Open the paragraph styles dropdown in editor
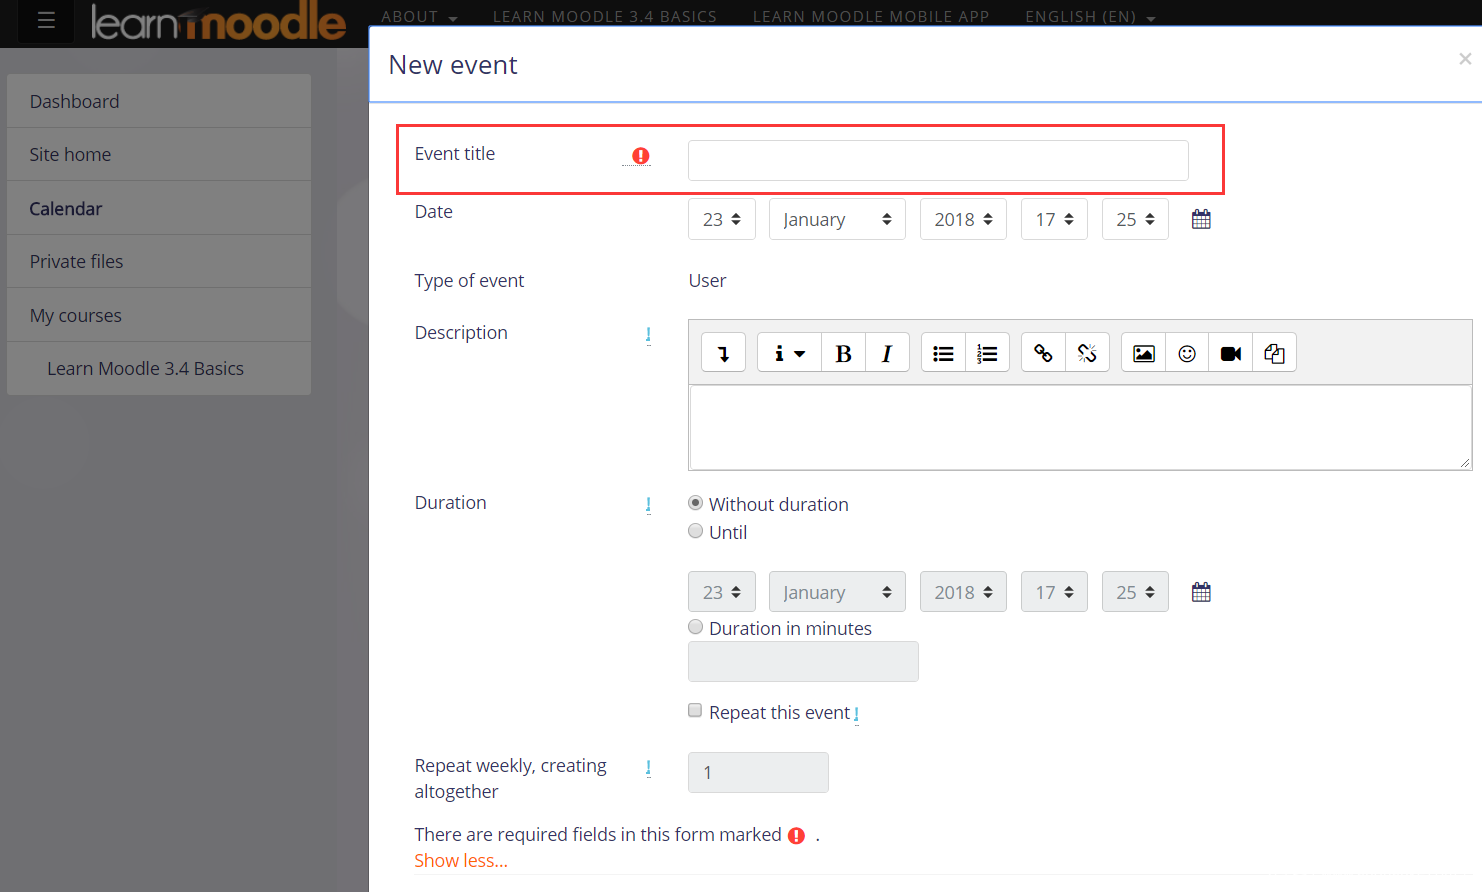This screenshot has width=1482, height=892. 789,353
